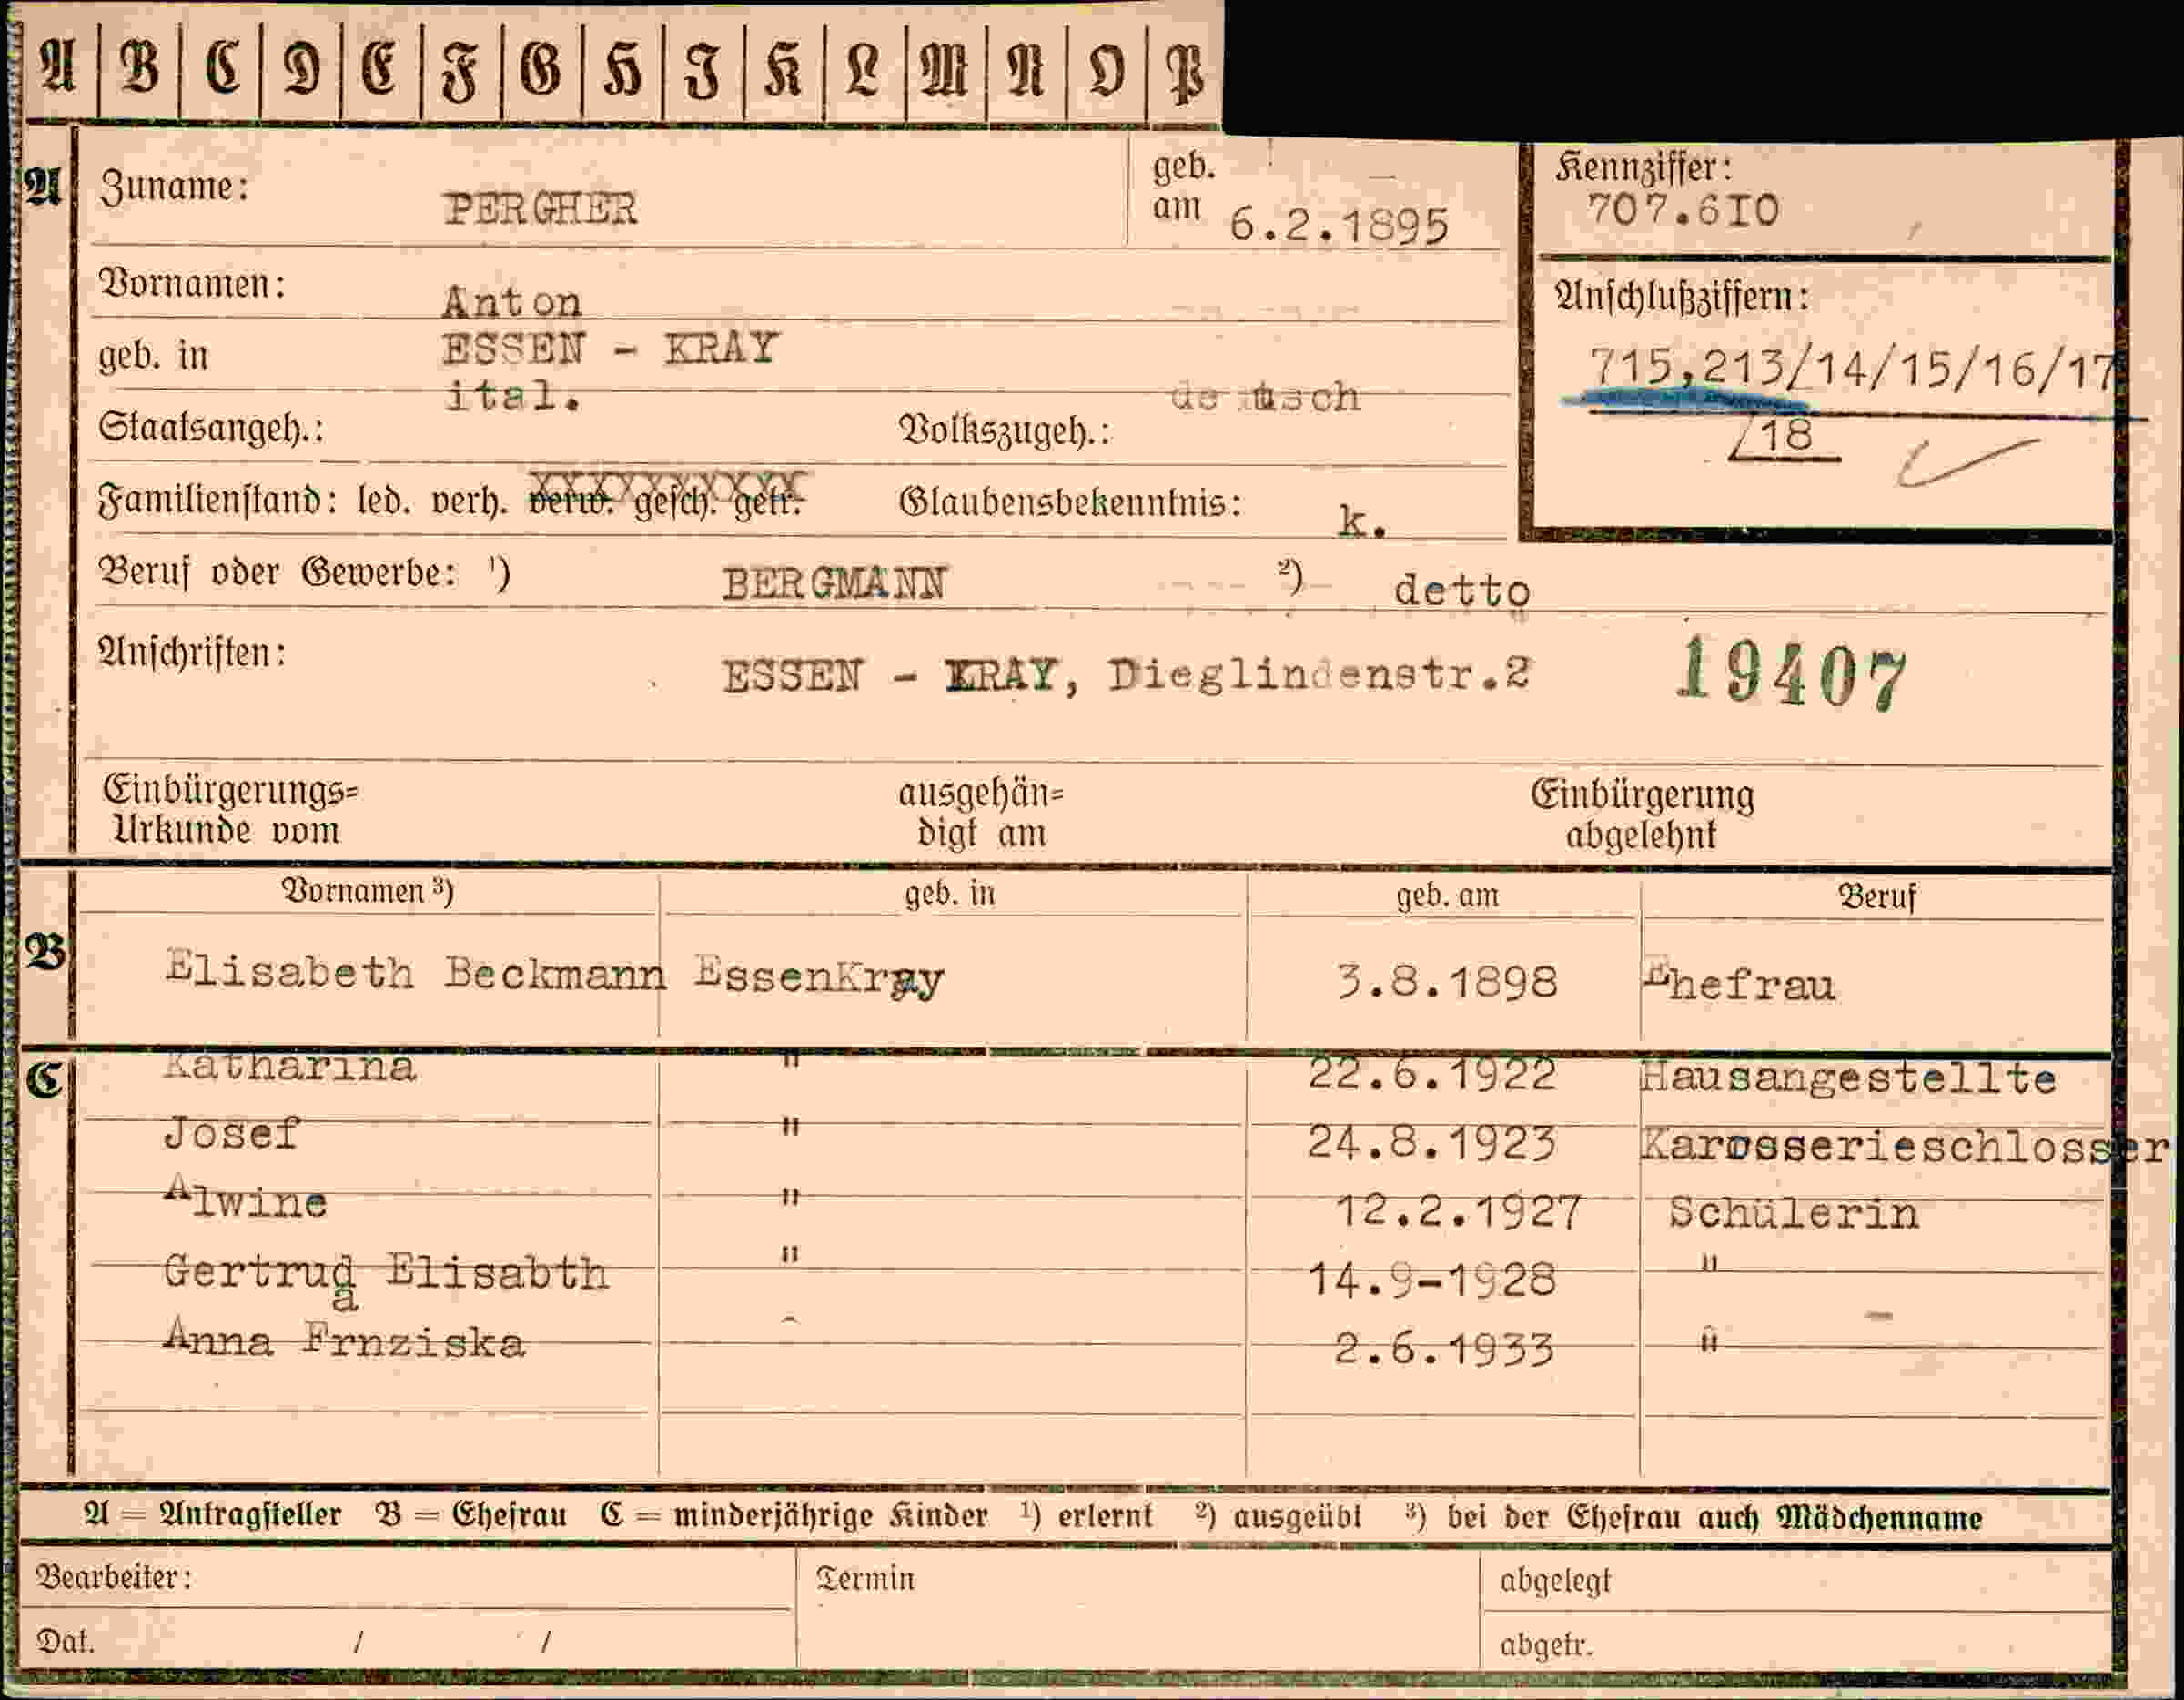Viewport: 2184px width, 1700px height.
Task: Click the child name 'Gertrud Elisabth'
Action: click(x=386, y=1273)
